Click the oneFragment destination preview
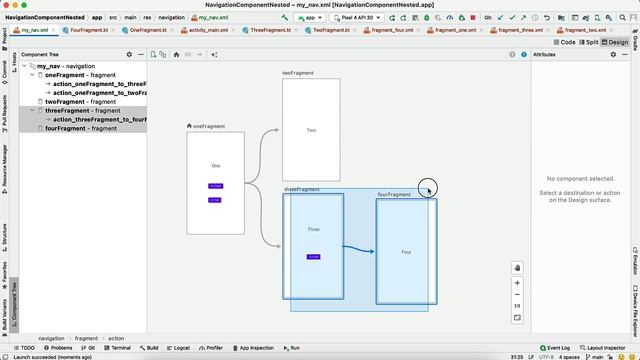This screenshot has height=360, width=640. tap(216, 183)
